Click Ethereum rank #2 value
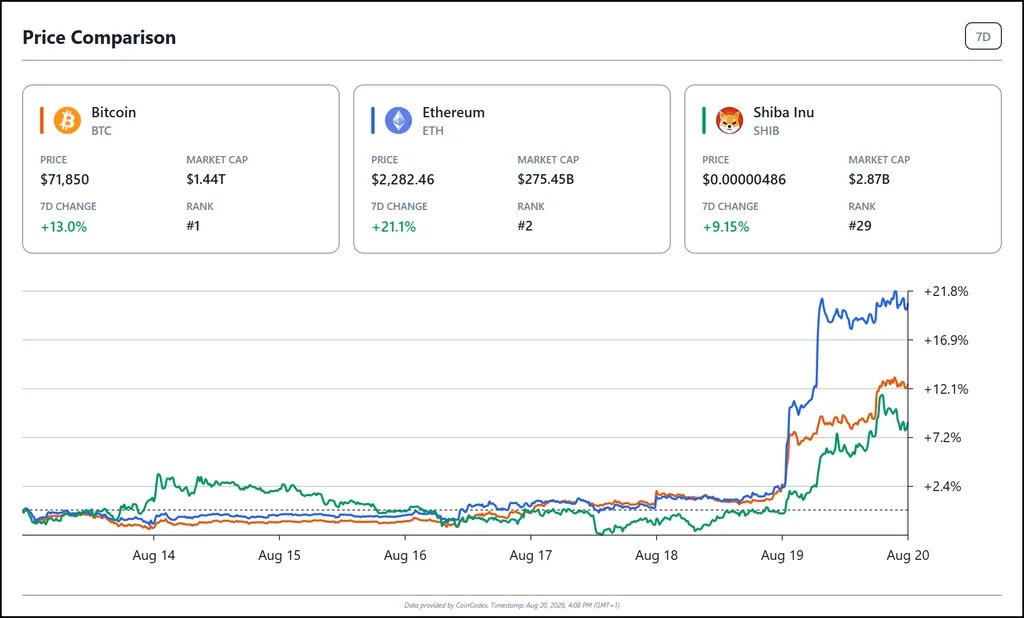 point(524,226)
